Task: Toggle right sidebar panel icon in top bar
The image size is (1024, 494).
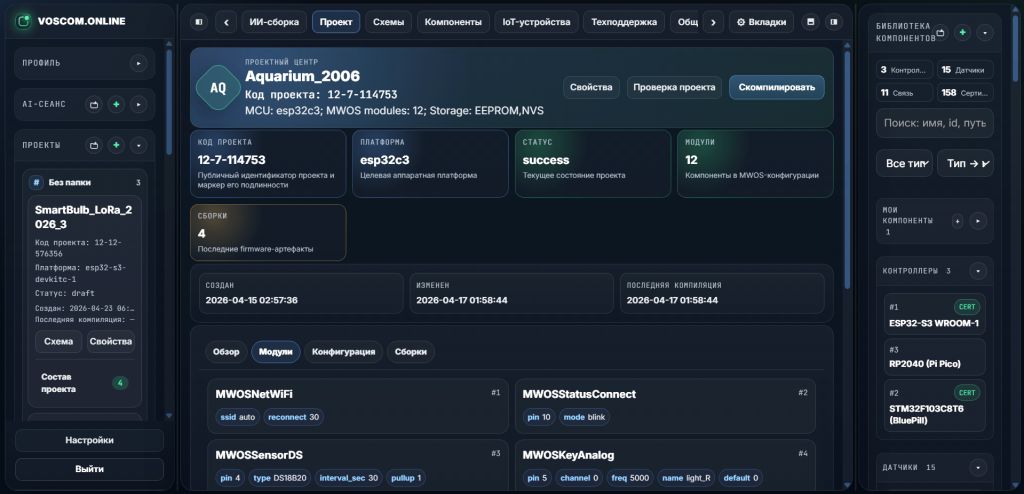Action: point(833,22)
